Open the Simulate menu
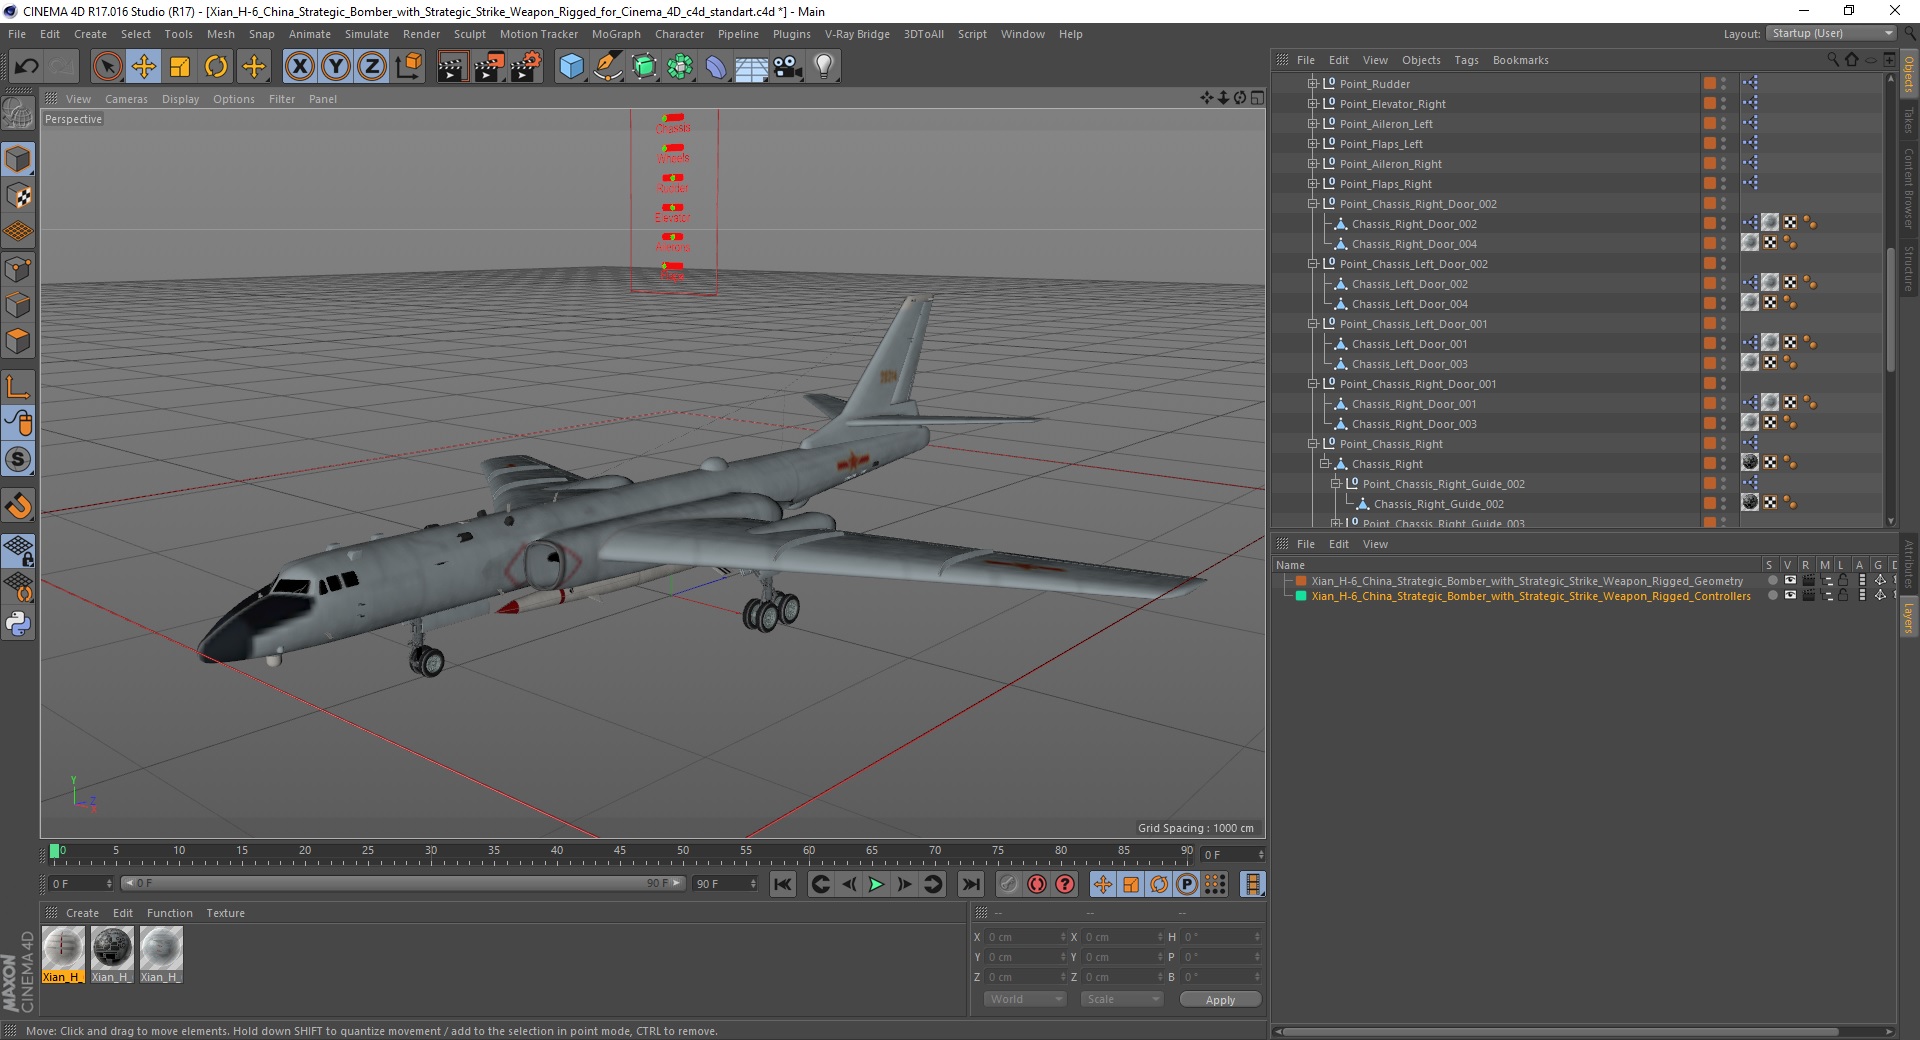1920x1040 pixels. [x=367, y=34]
